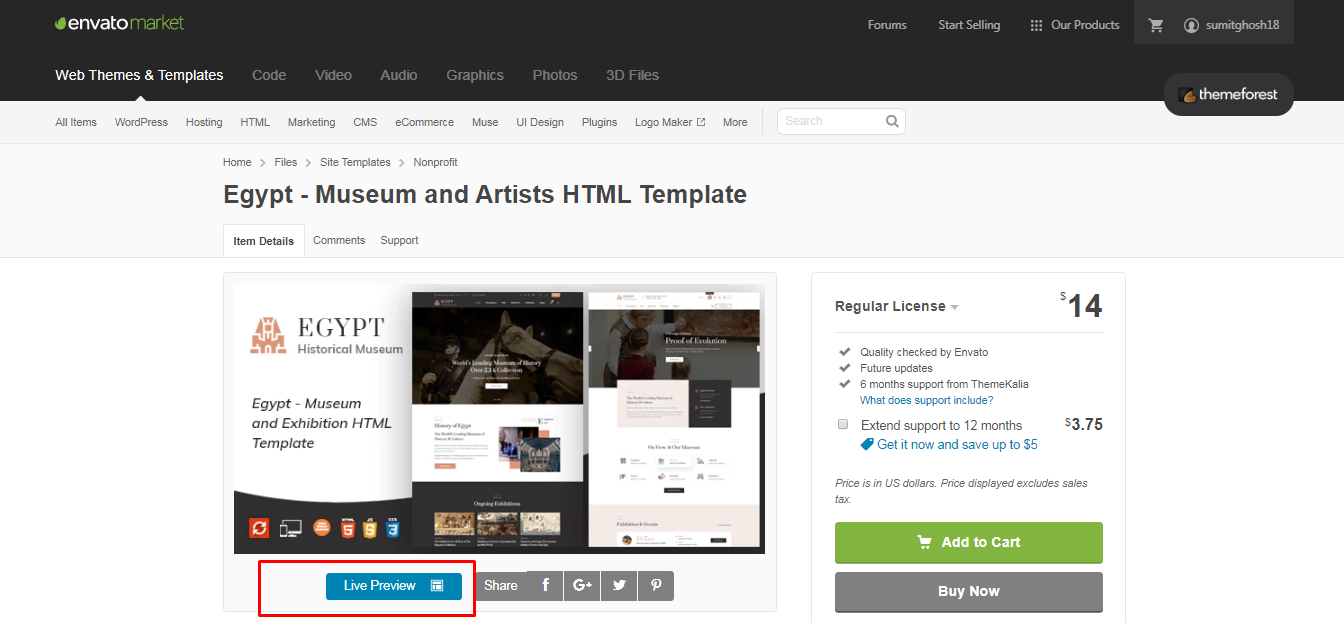Click the ThemeKalia support text
1344x623 pixels.
944,384
